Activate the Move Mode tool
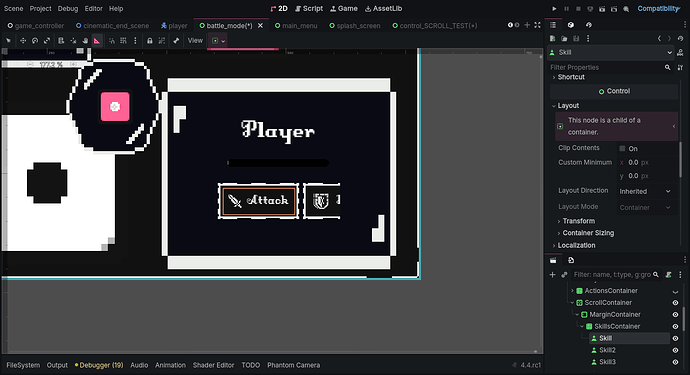690x375 pixels. click(23, 40)
